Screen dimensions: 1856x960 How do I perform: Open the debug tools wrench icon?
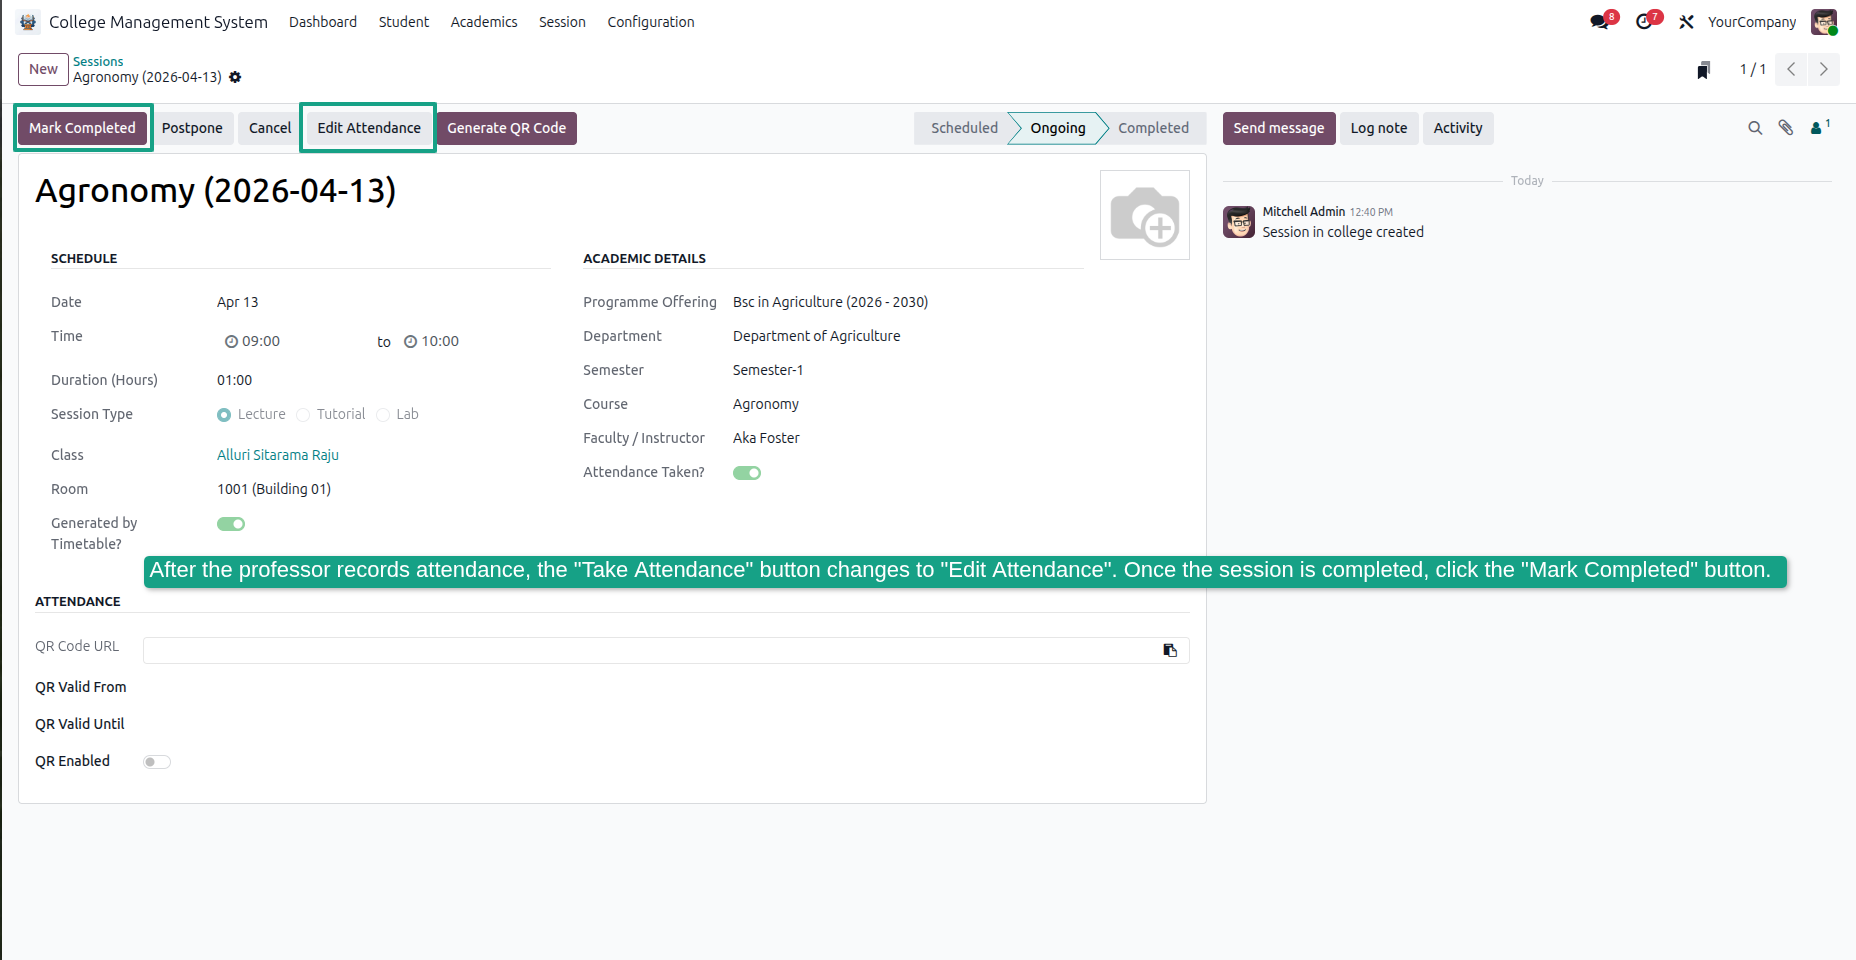tap(1686, 22)
